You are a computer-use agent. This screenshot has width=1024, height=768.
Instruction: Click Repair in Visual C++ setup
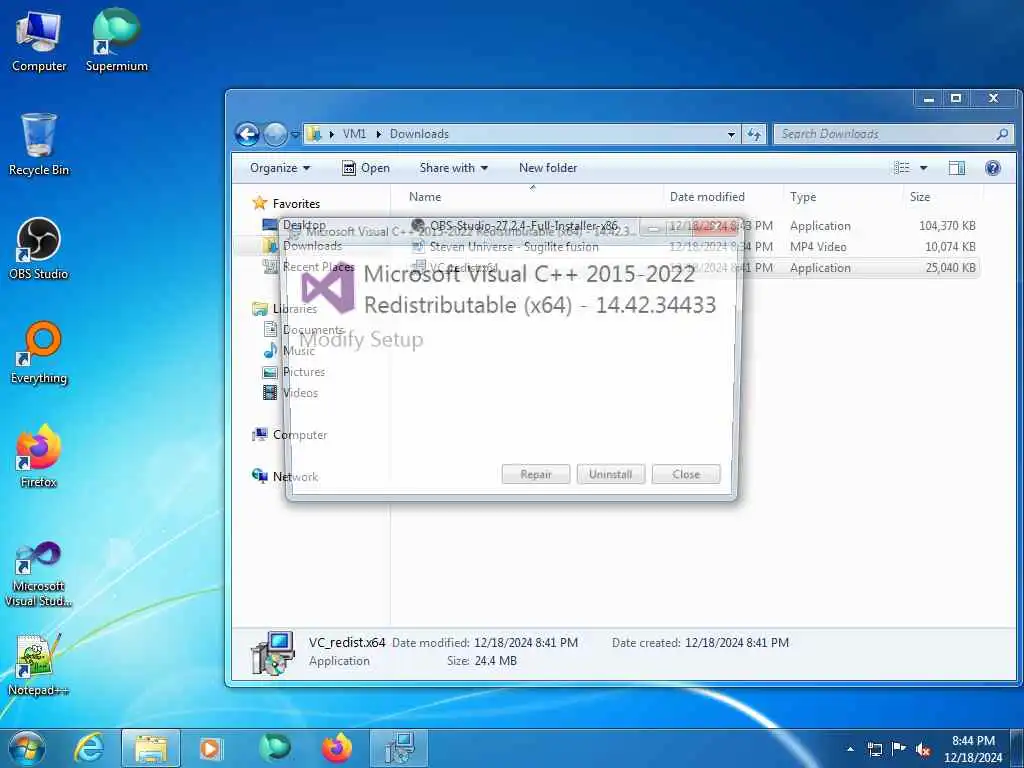click(536, 474)
